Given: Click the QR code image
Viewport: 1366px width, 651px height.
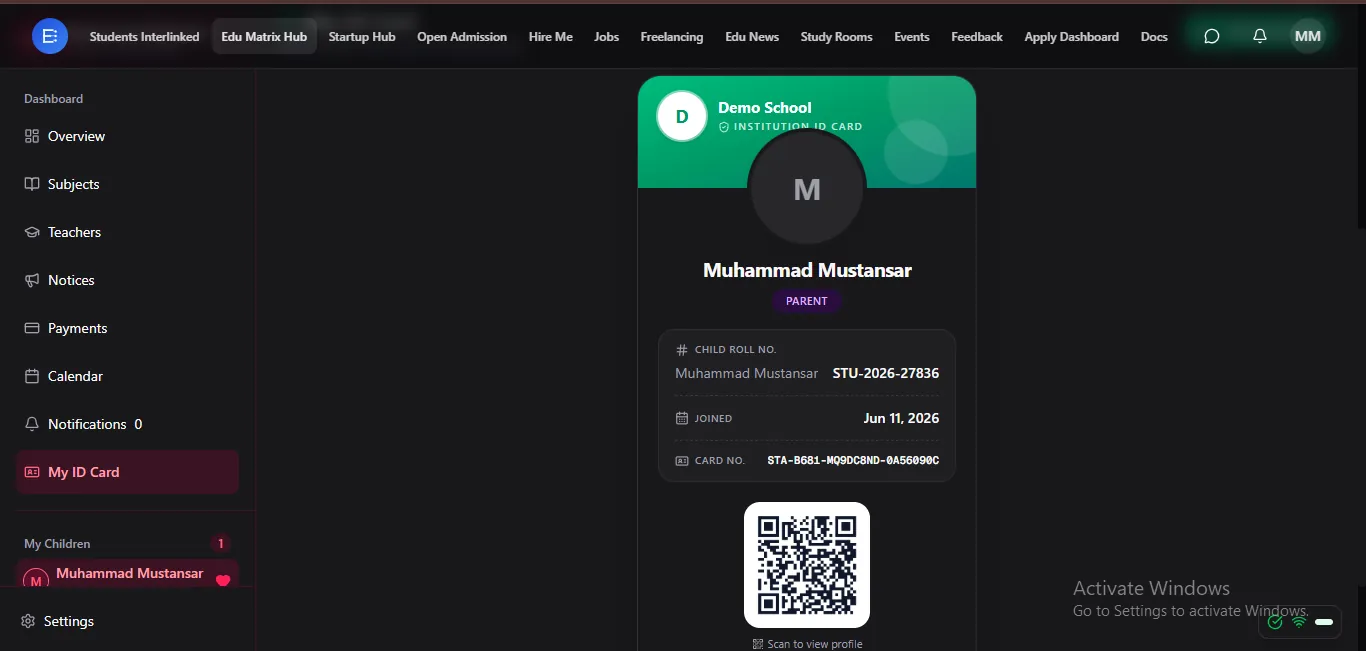Looking at the screenshot, I should point(807,565).
